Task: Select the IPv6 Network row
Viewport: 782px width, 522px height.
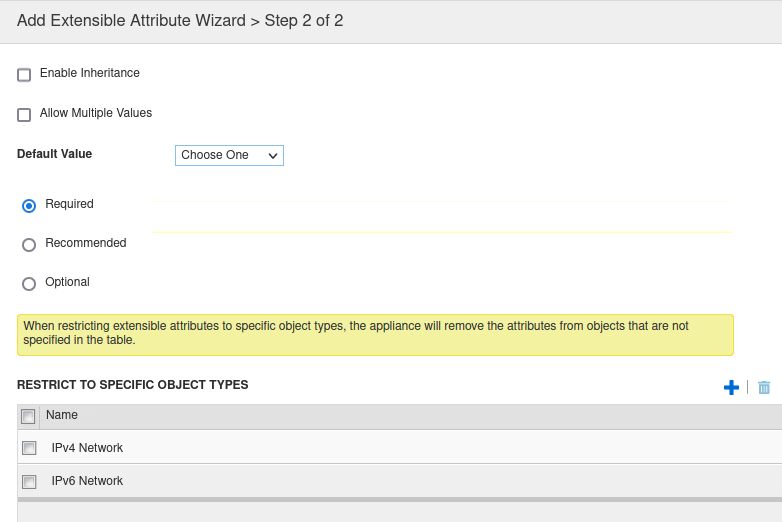Action: tap(87, 481)
